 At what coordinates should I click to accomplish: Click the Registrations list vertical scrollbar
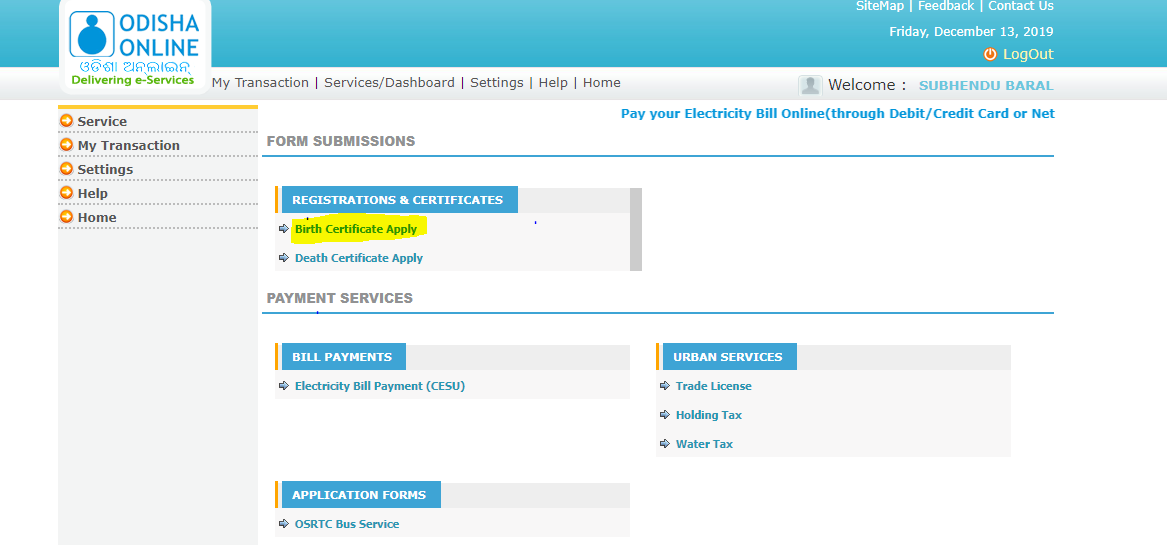coord(636,229)
